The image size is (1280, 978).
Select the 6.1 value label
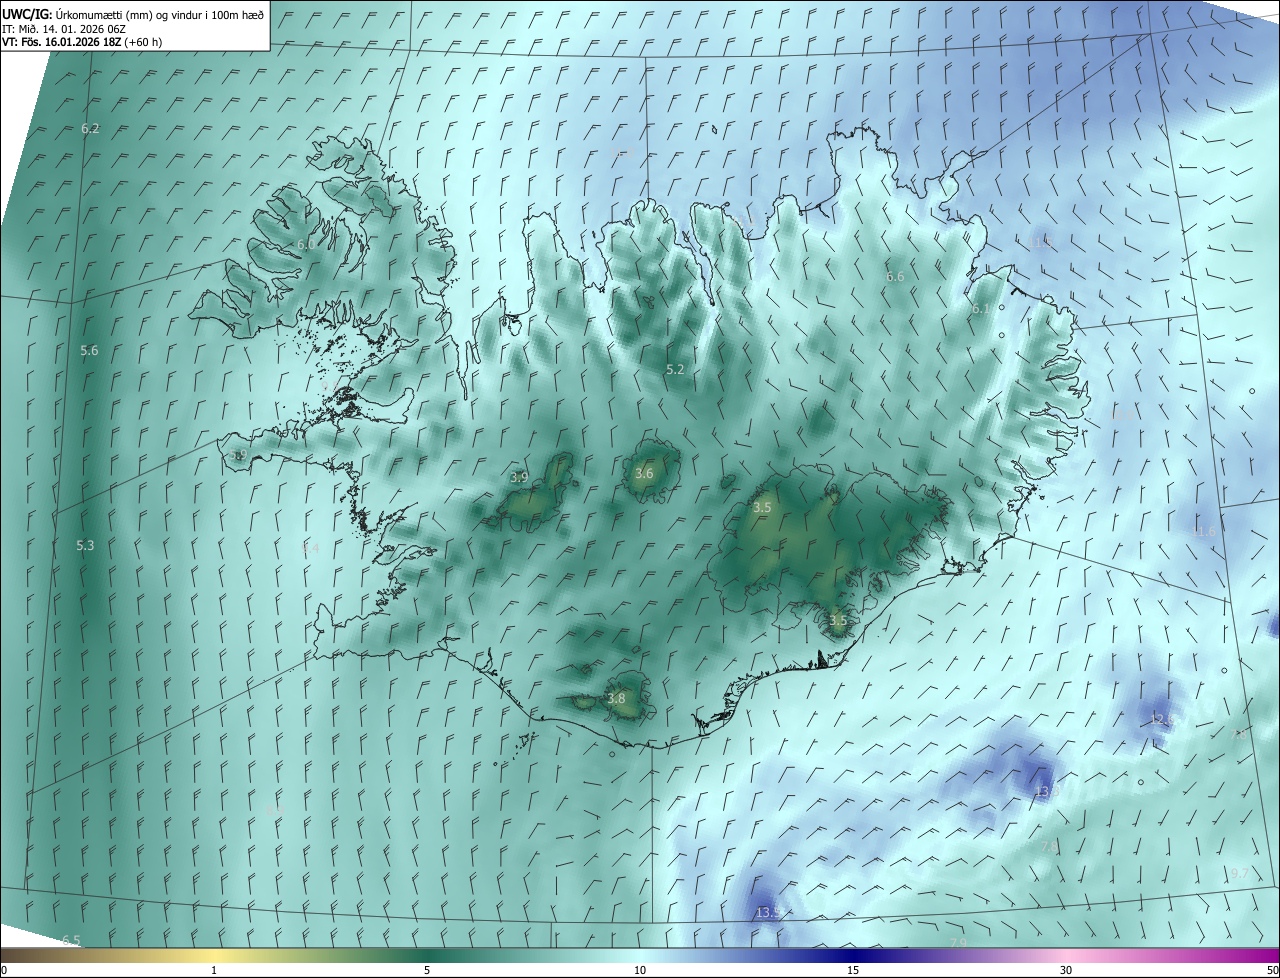click(x=980, y=310)
